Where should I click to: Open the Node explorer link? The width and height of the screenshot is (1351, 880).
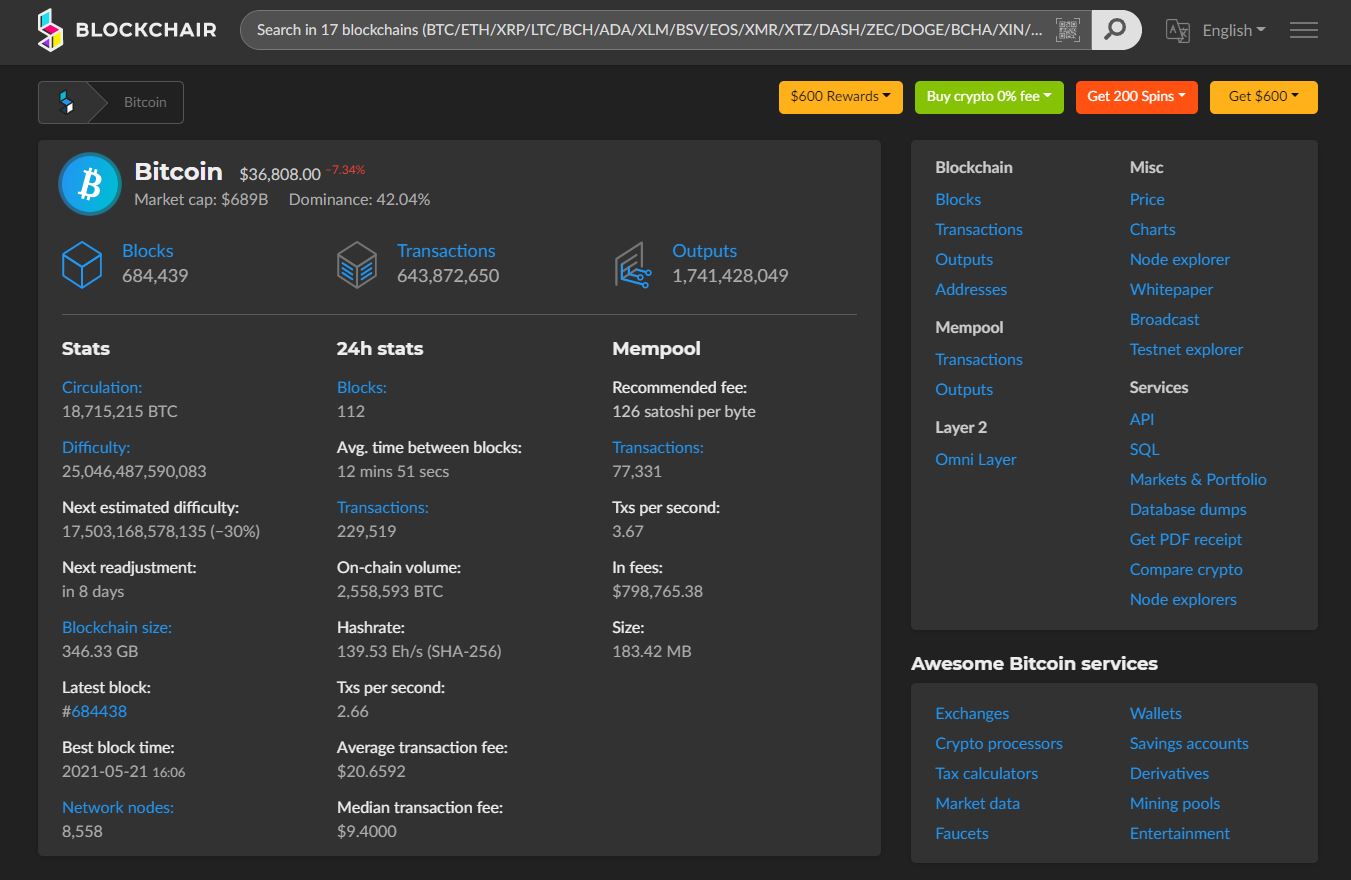(1180, 259)
